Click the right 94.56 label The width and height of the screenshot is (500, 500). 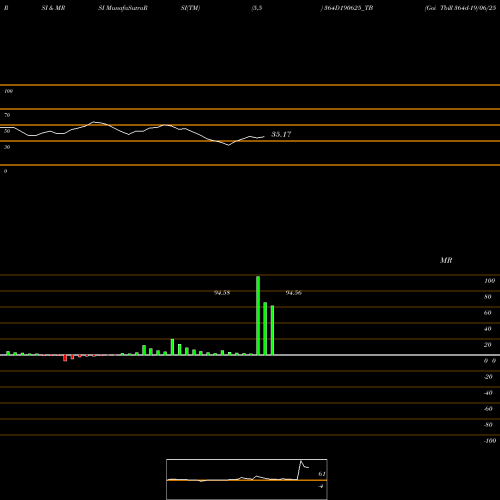tap(294, 293)
